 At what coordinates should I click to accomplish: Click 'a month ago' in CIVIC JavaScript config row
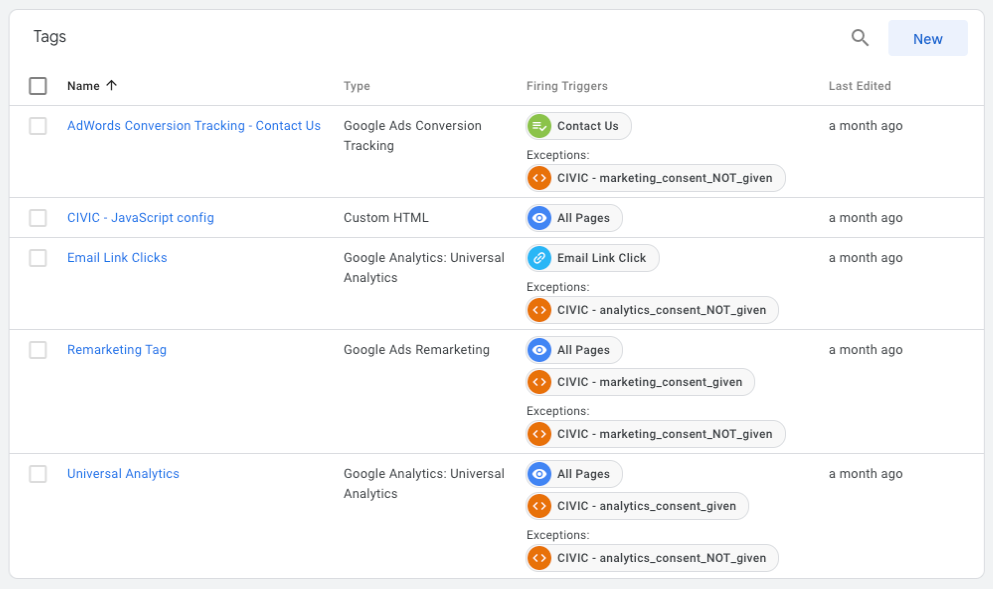(x=866, y=217)
